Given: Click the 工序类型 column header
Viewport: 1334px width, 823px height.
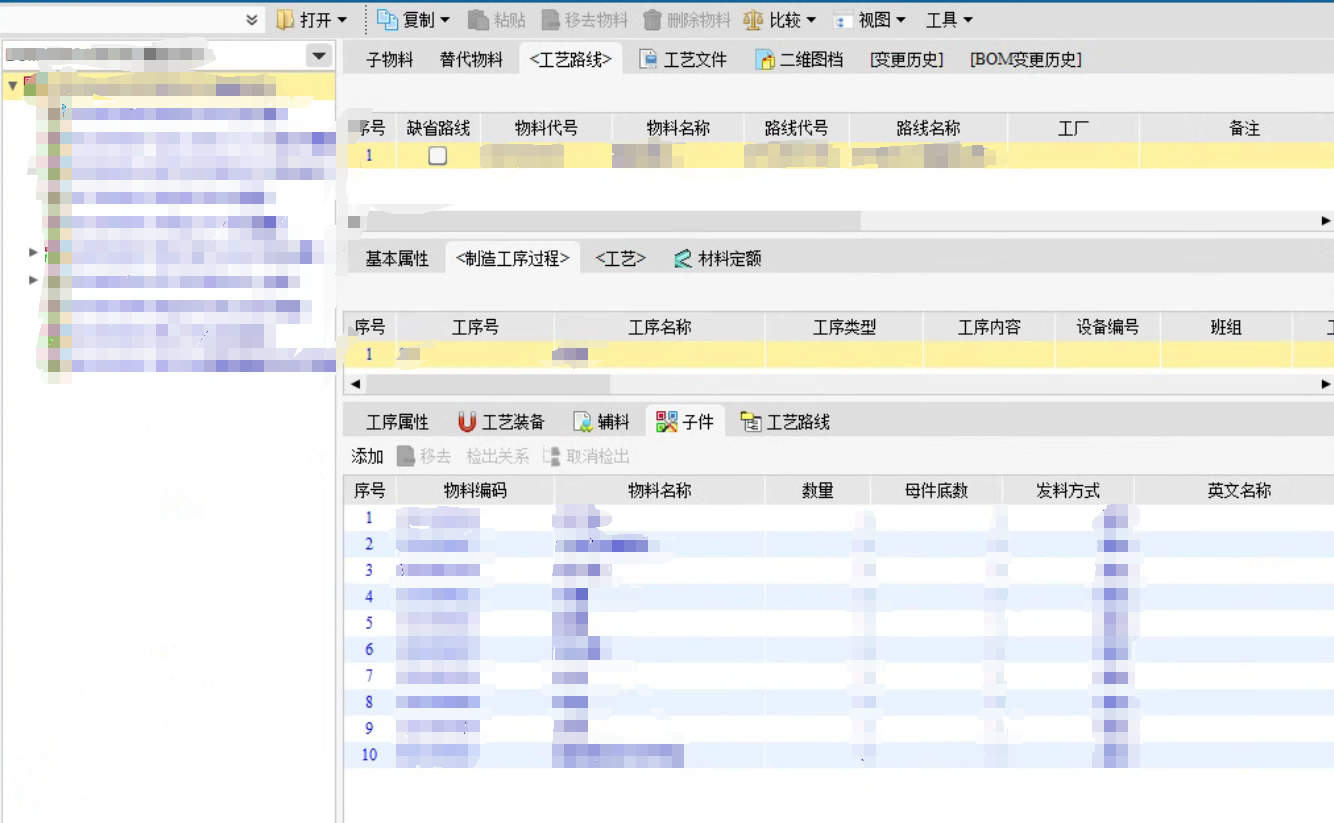Looking at the screenshot, I should point(844,327).
